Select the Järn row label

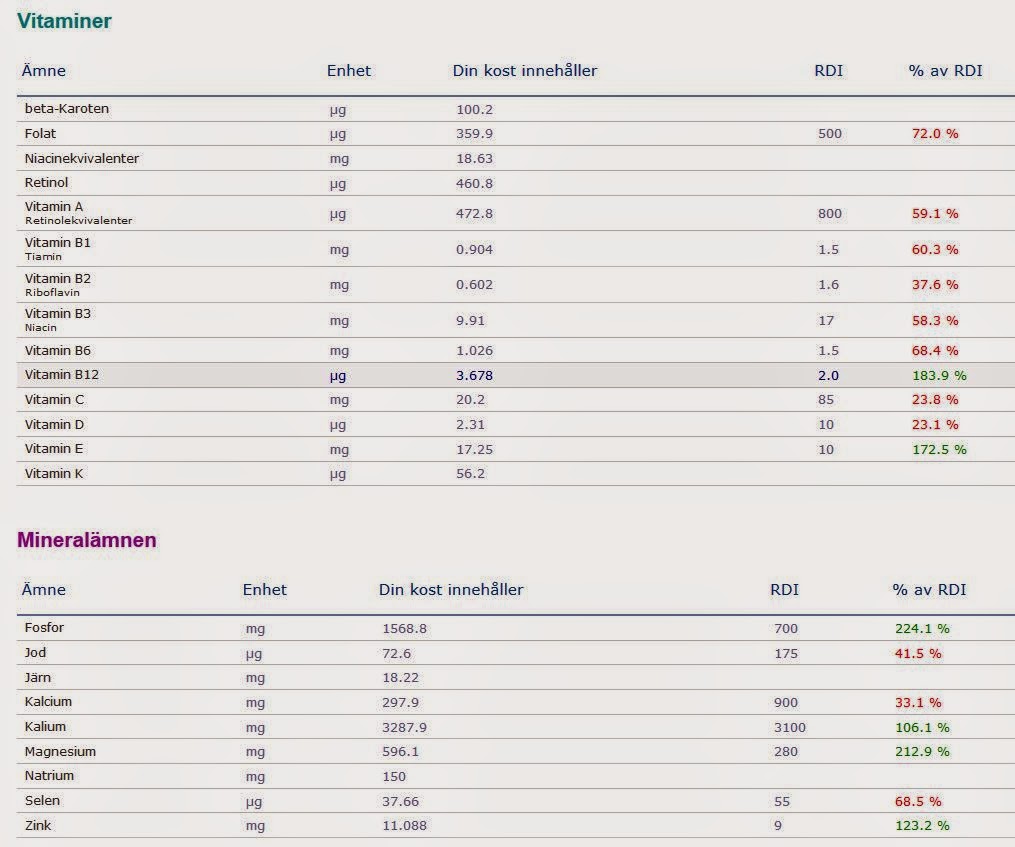pyautogui.click(x=38, y=677)
